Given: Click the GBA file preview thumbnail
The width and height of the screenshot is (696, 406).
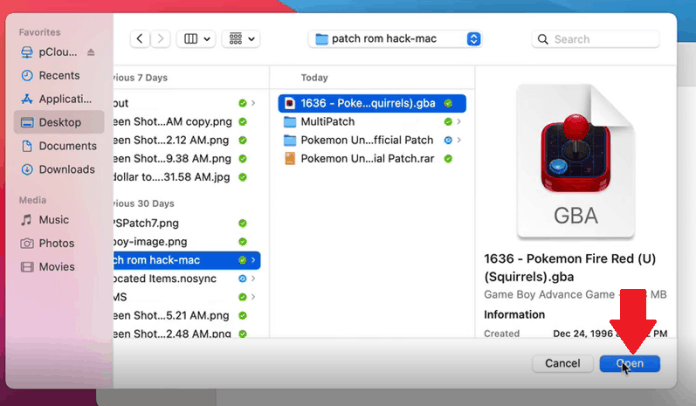Looking at the screenshot, I should pos(576,161).
